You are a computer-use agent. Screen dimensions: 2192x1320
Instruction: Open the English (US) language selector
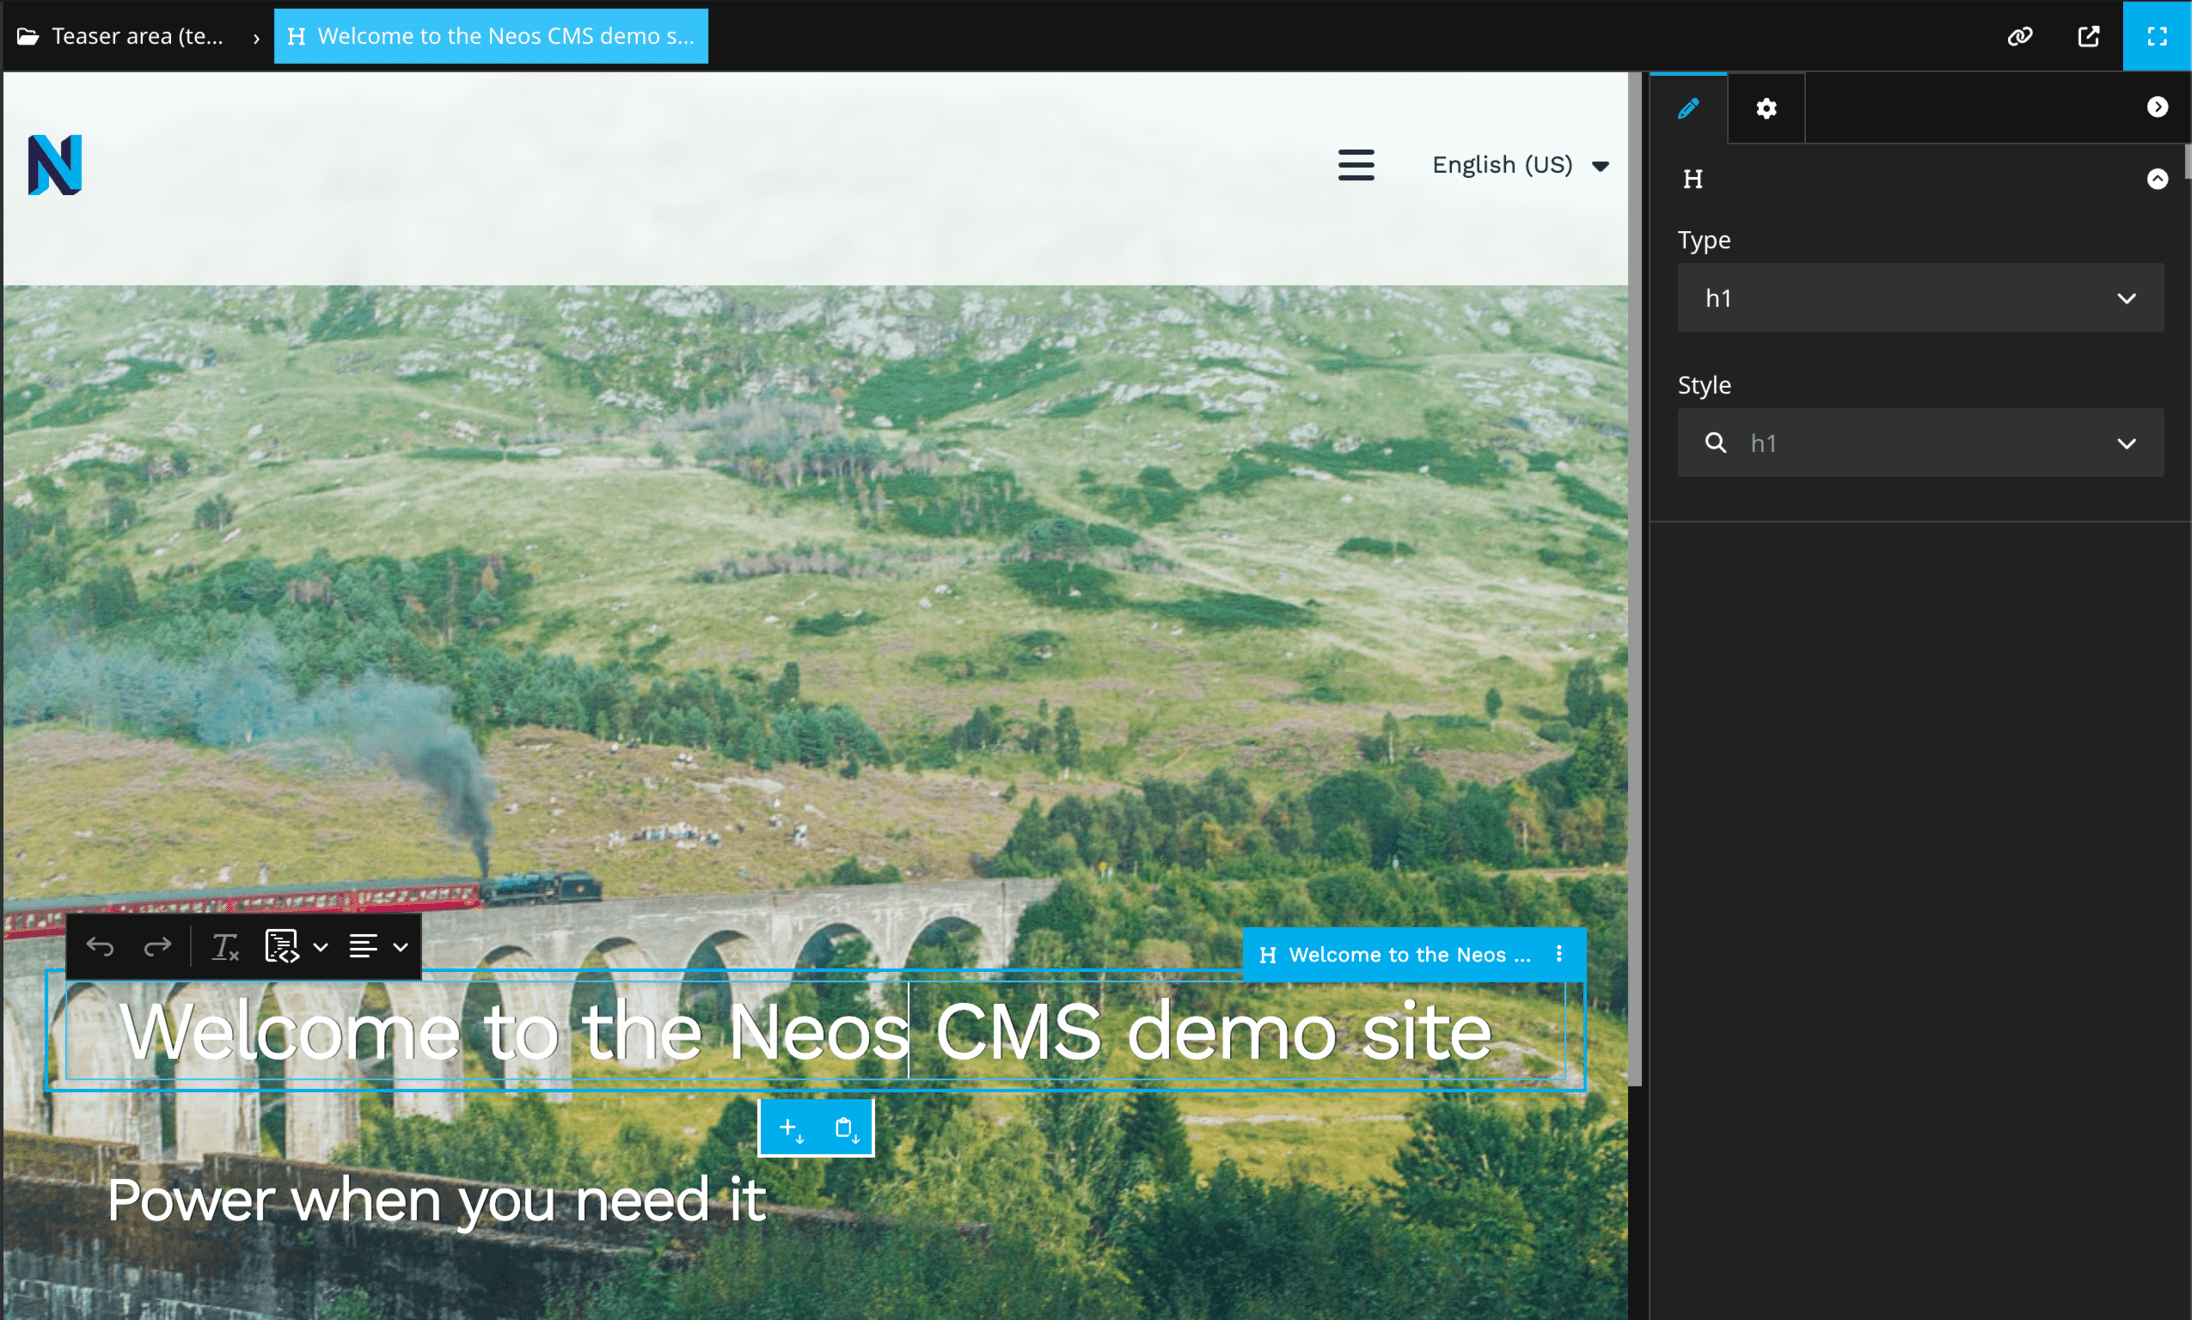tap(1519, 165)
